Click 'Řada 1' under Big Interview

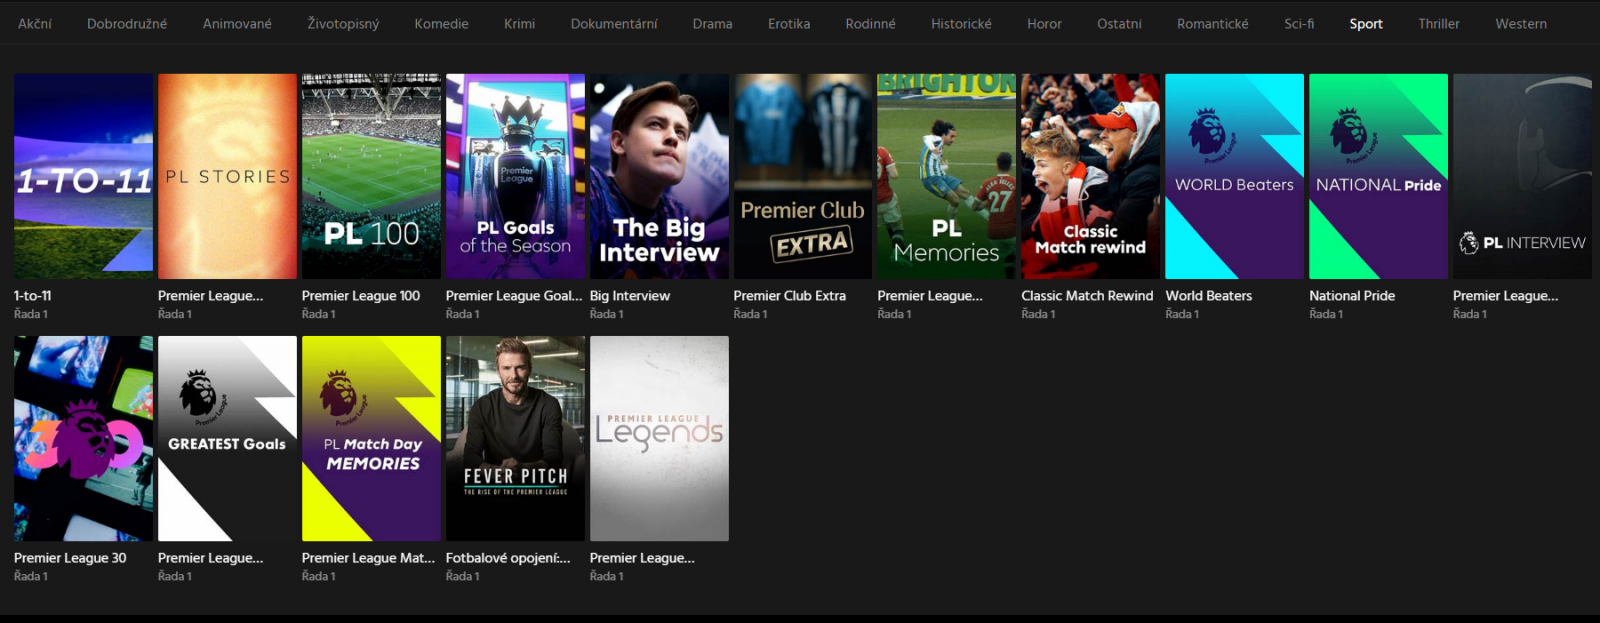pyautogui.click(x=607, y=314)
